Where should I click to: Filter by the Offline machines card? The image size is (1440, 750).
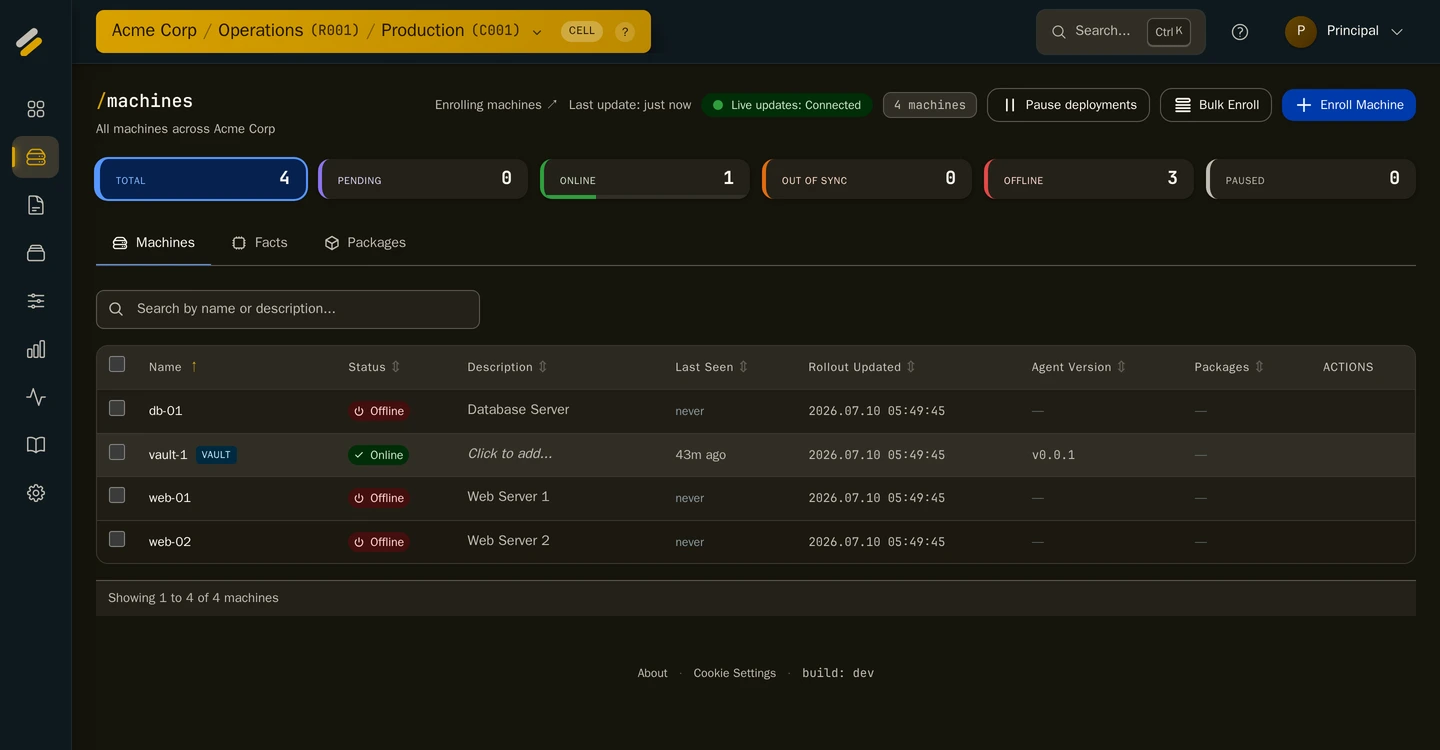tap(1089, 179)
